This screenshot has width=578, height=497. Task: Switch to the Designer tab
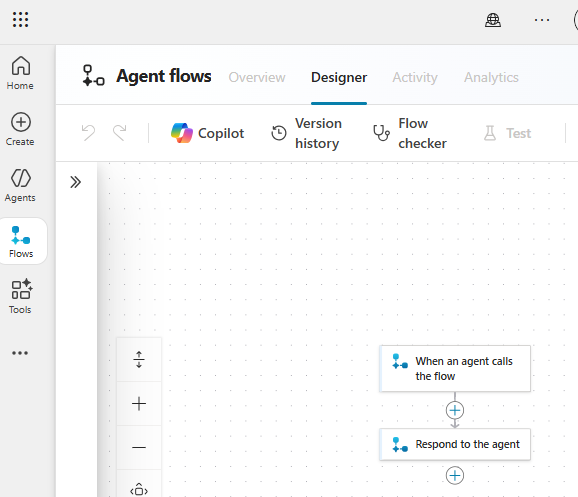(x=339, y=77)
